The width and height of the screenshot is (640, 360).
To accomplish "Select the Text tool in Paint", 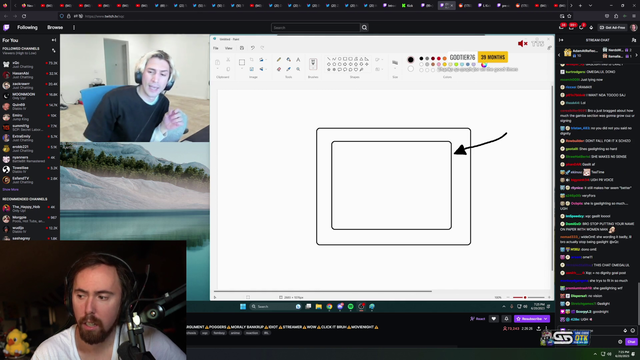I will [x=298, y=60].
